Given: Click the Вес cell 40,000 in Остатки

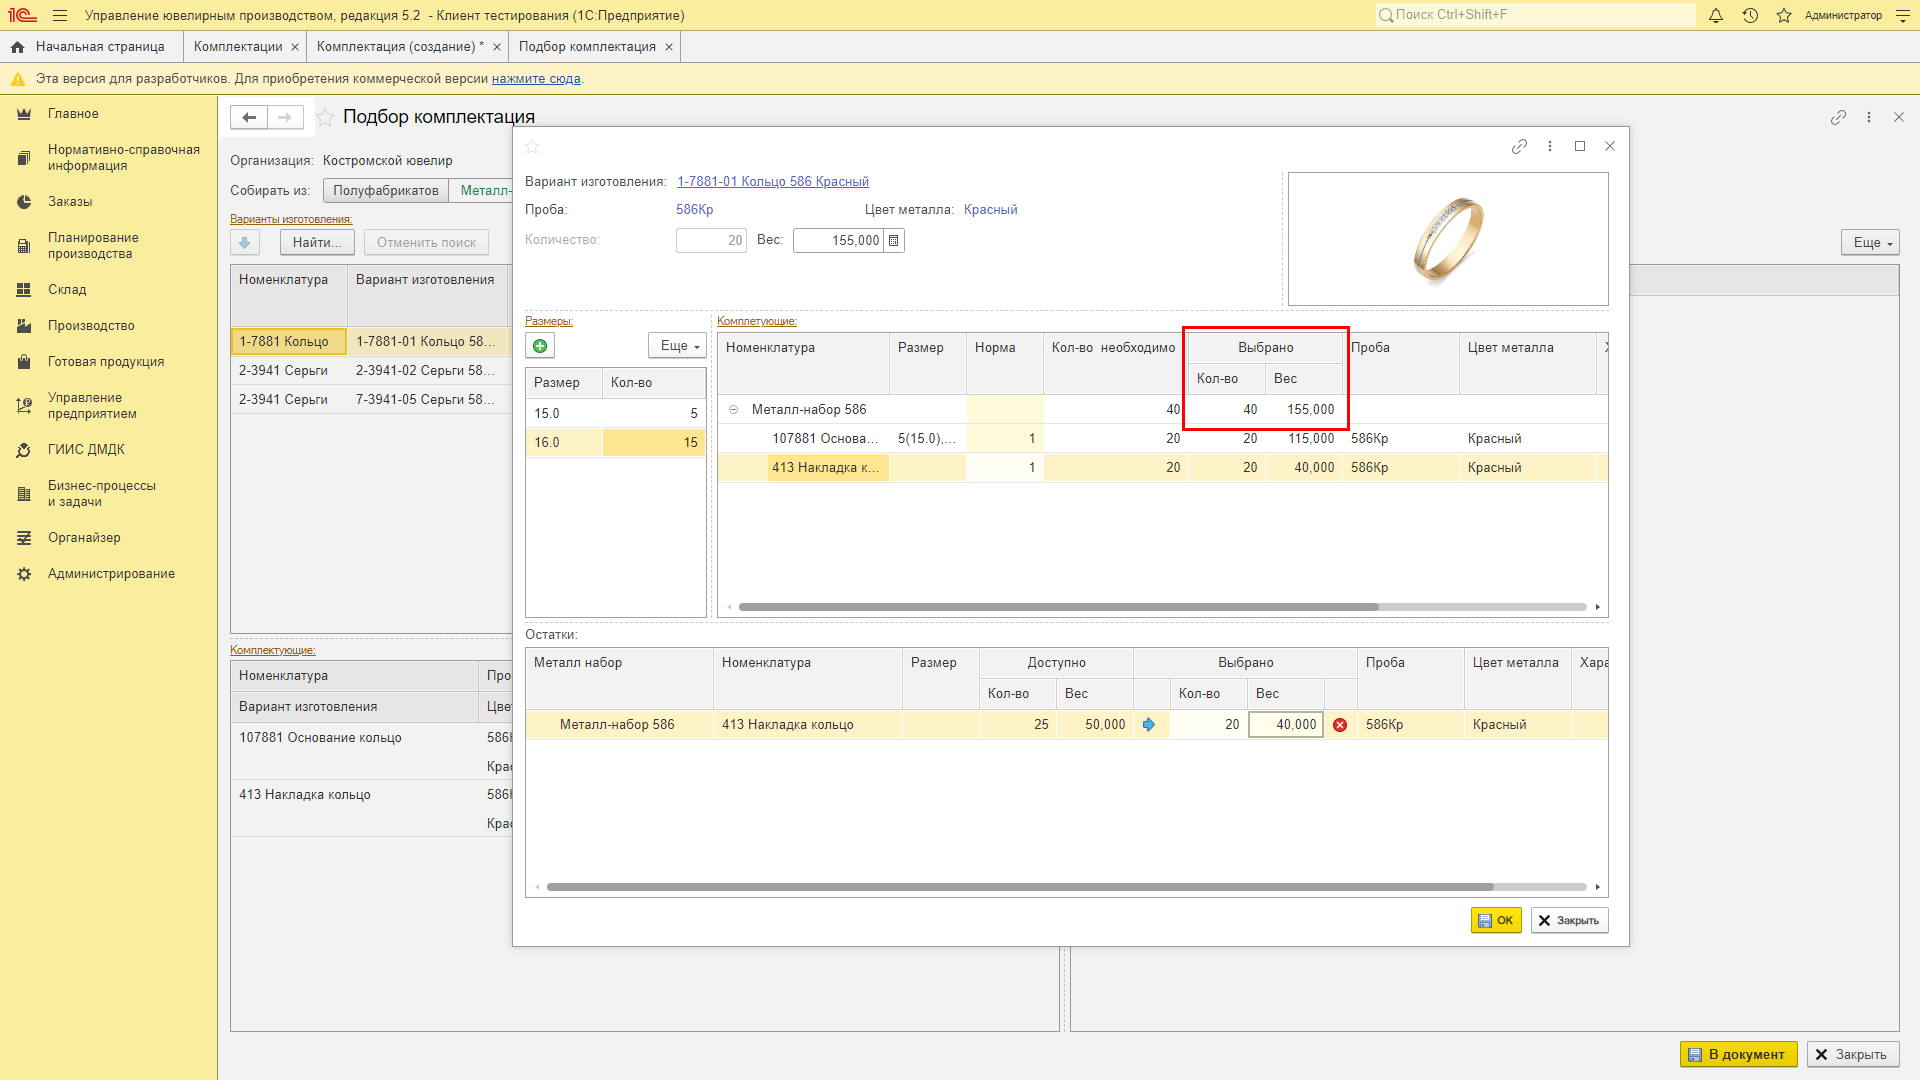Looking at the screenshot, I should [x=1286, y=725].
